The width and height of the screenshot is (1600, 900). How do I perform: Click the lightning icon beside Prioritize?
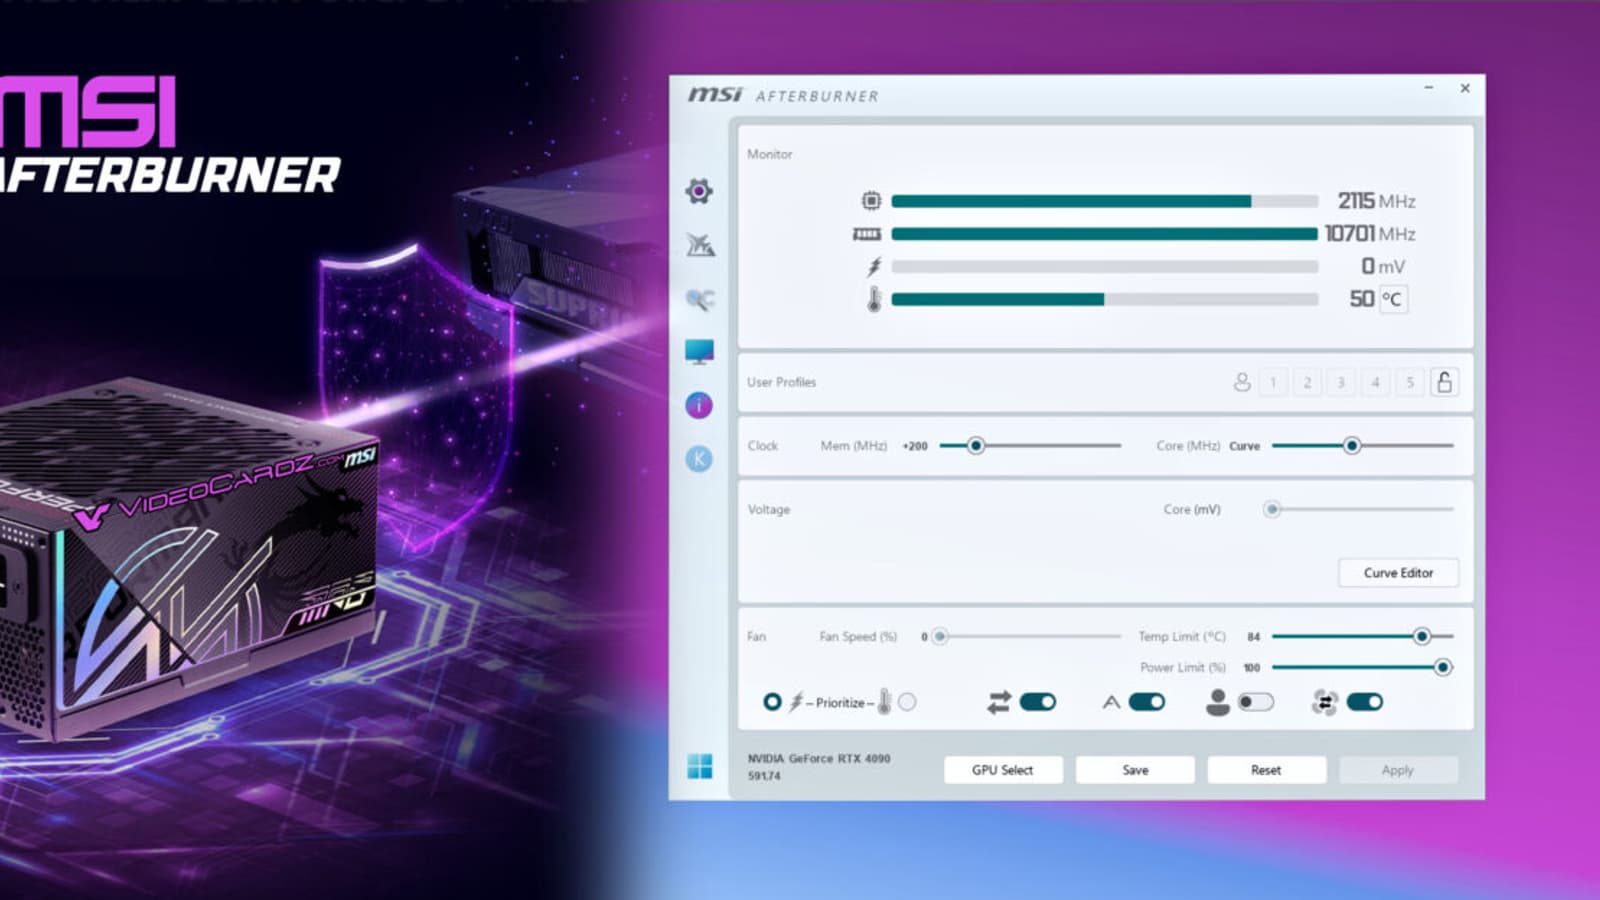click(x=796, y=702)
